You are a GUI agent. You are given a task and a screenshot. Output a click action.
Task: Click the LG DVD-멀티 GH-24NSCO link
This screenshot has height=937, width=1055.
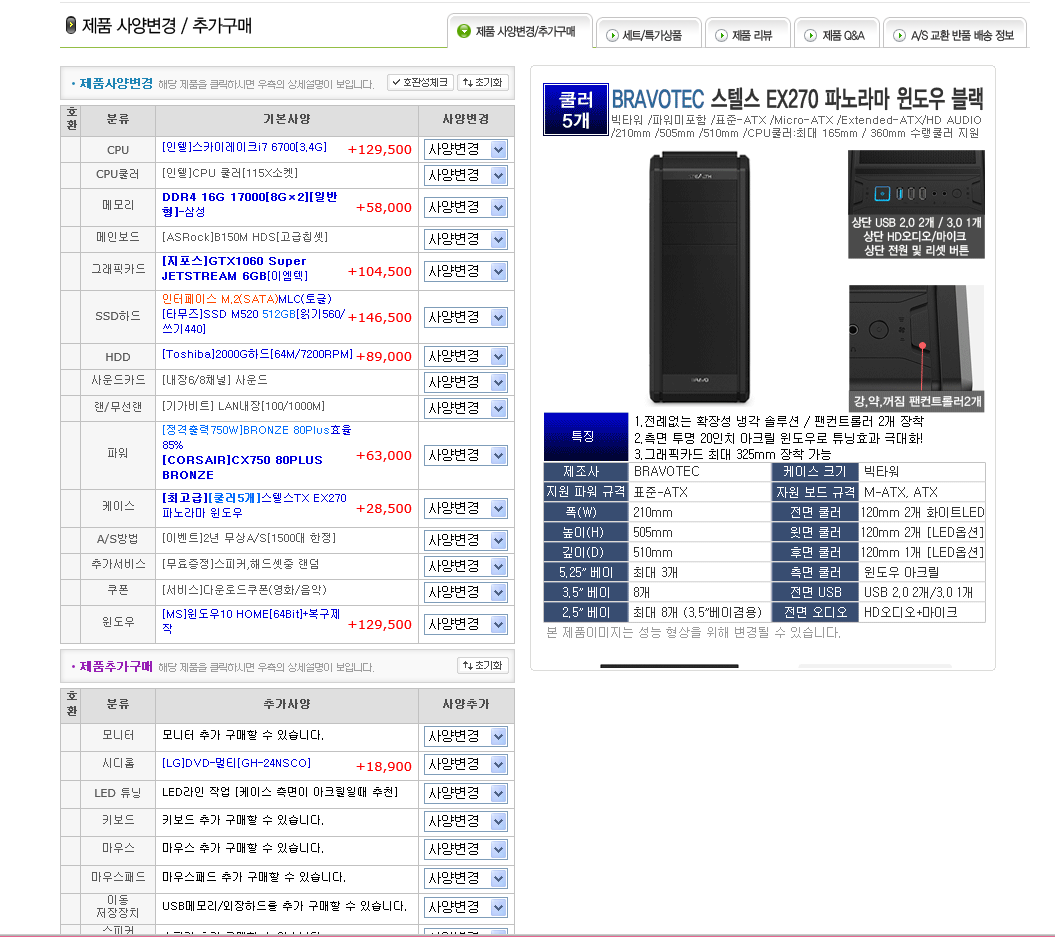click(236, 763)
